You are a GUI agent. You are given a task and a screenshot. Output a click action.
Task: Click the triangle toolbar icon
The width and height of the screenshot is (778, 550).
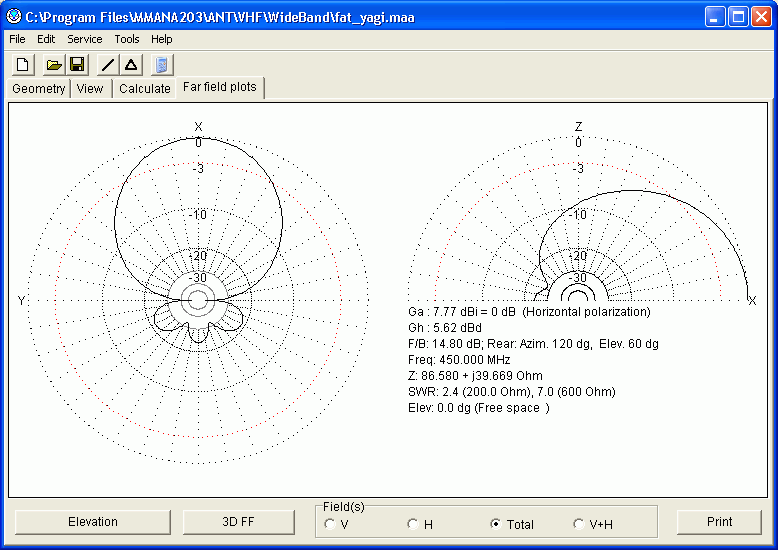[x=131, y=64]
